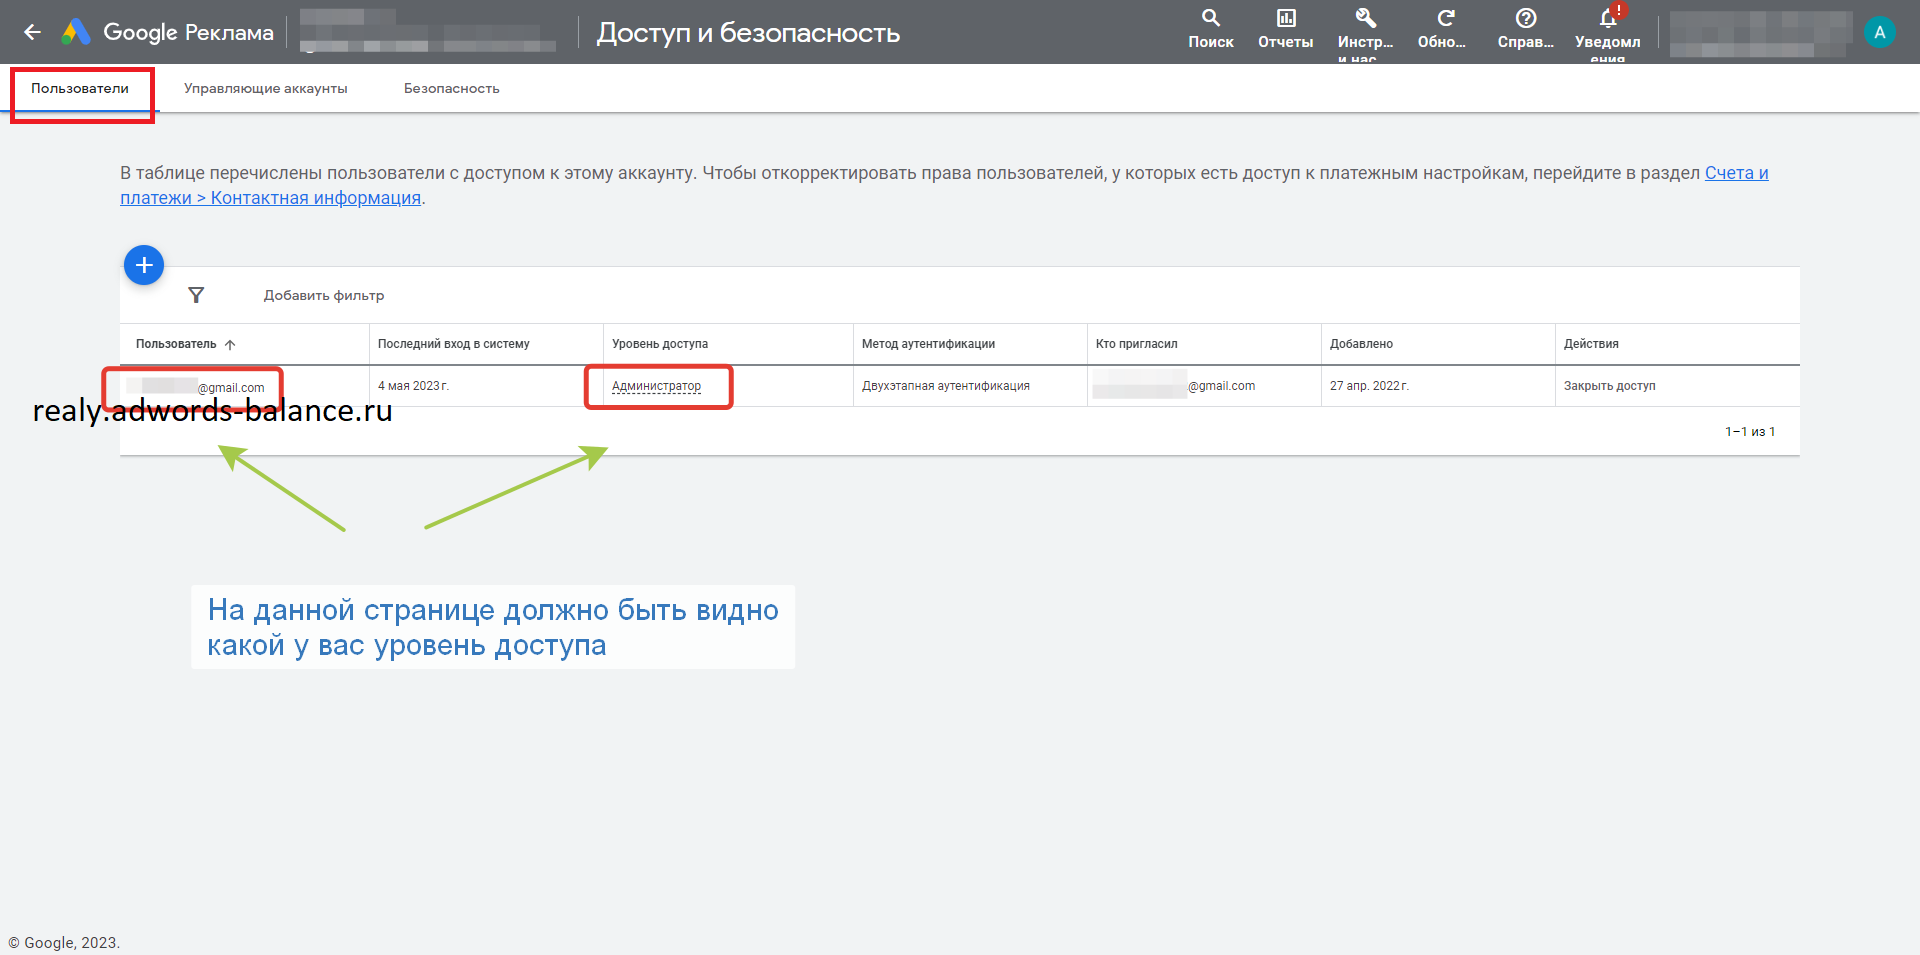This screenshot has height=955, width=1920.
Task: Click the Уровень доступа column header
Action: (660, 344)
